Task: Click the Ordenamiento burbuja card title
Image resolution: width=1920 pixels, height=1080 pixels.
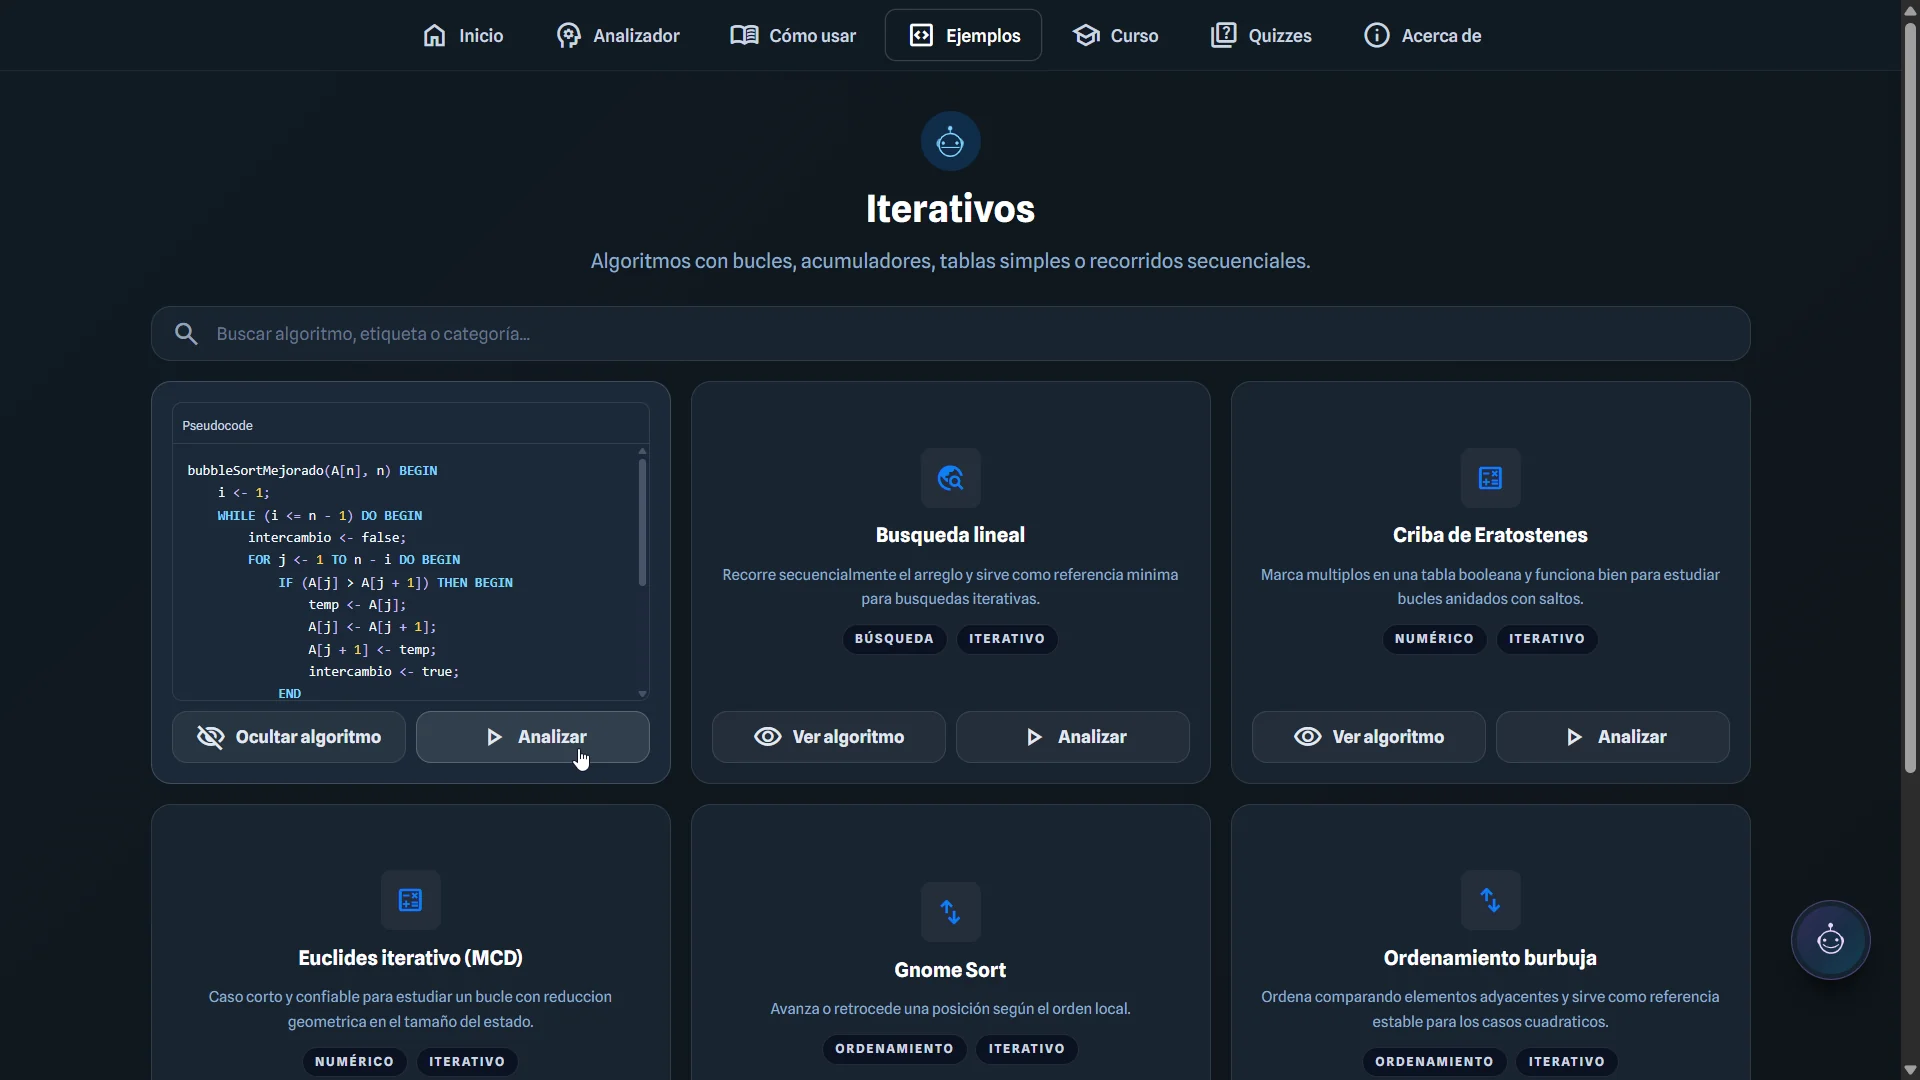Action: click(x=1490, y=958)
